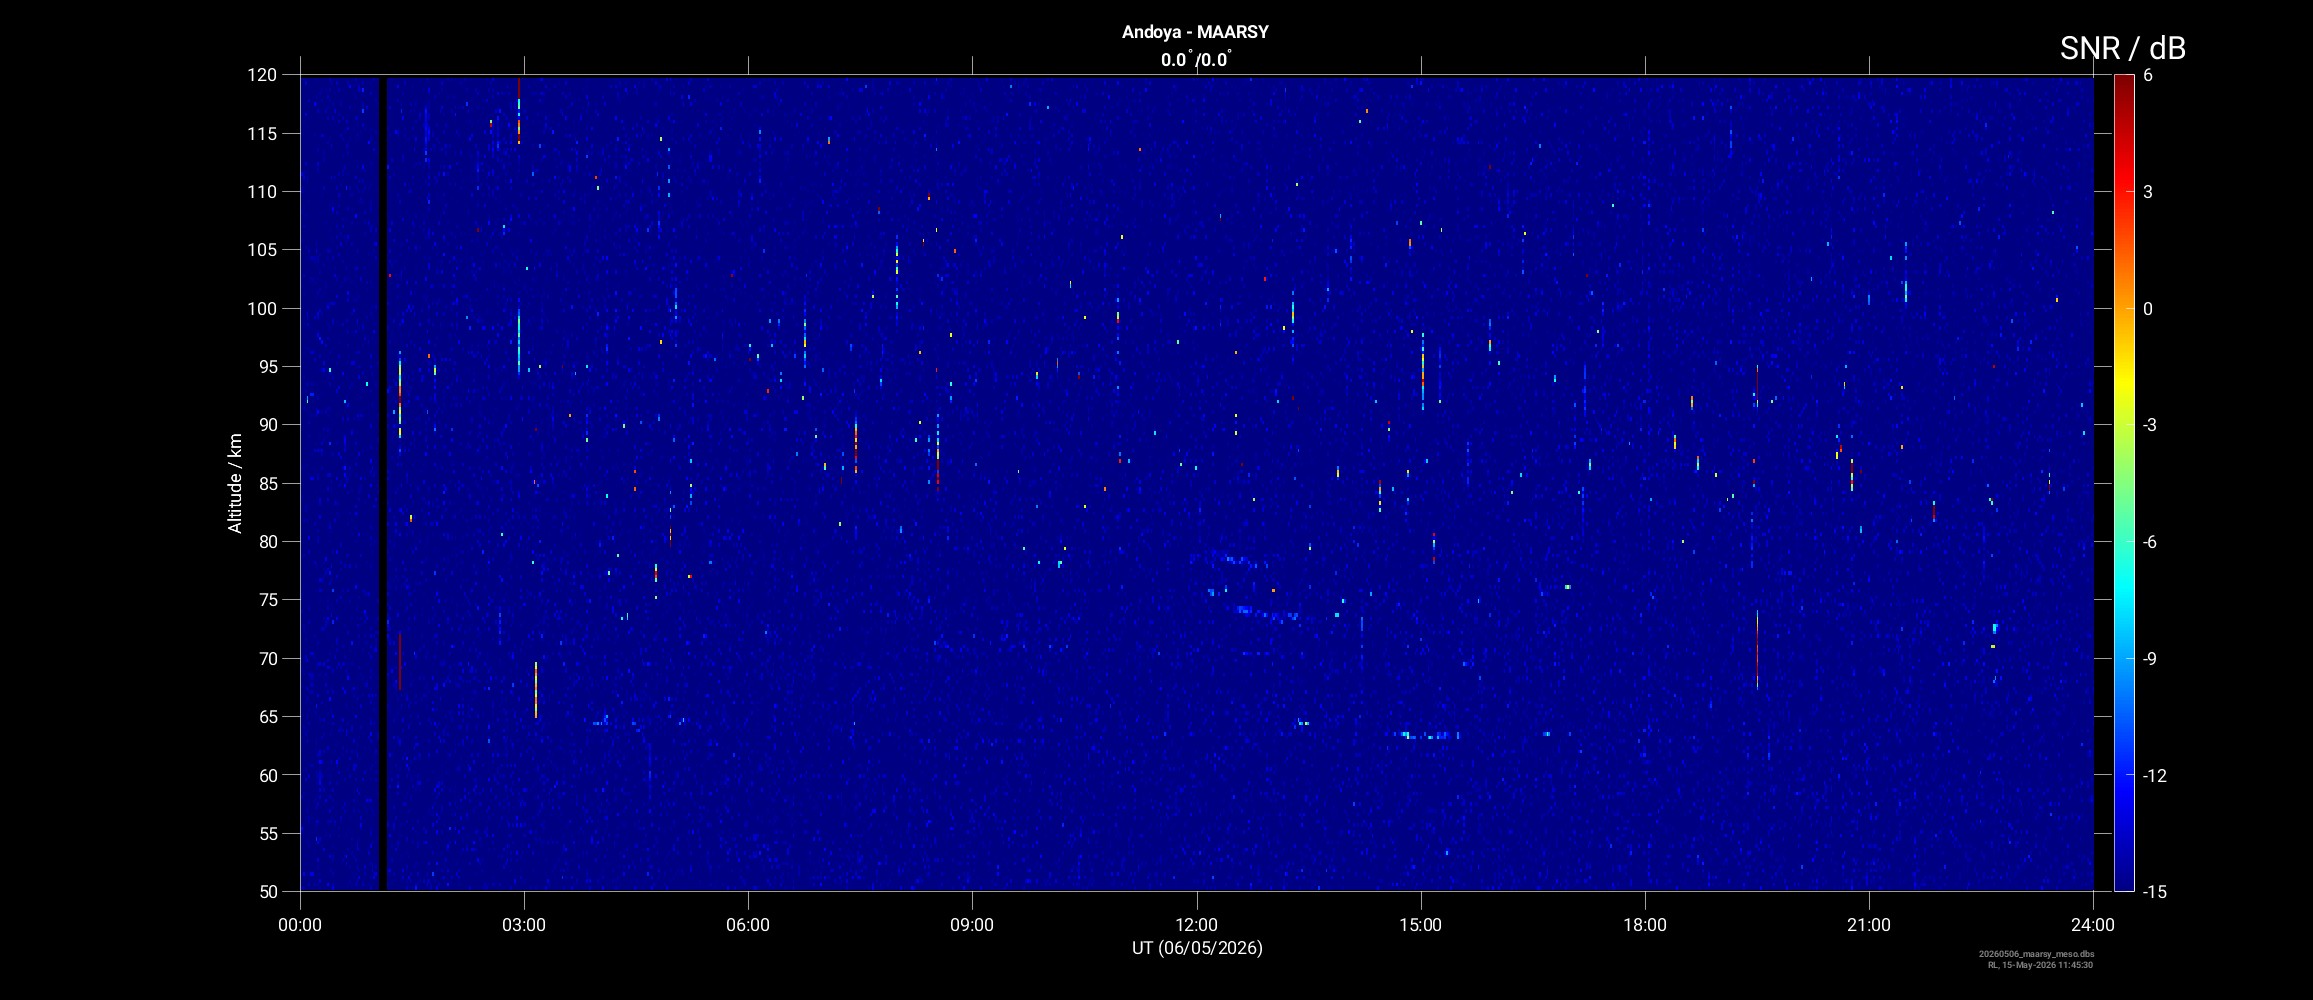Click the colorbar's -15 dB tick label
This screenshot has width=2313, height=1000.
pos(2154,891)
